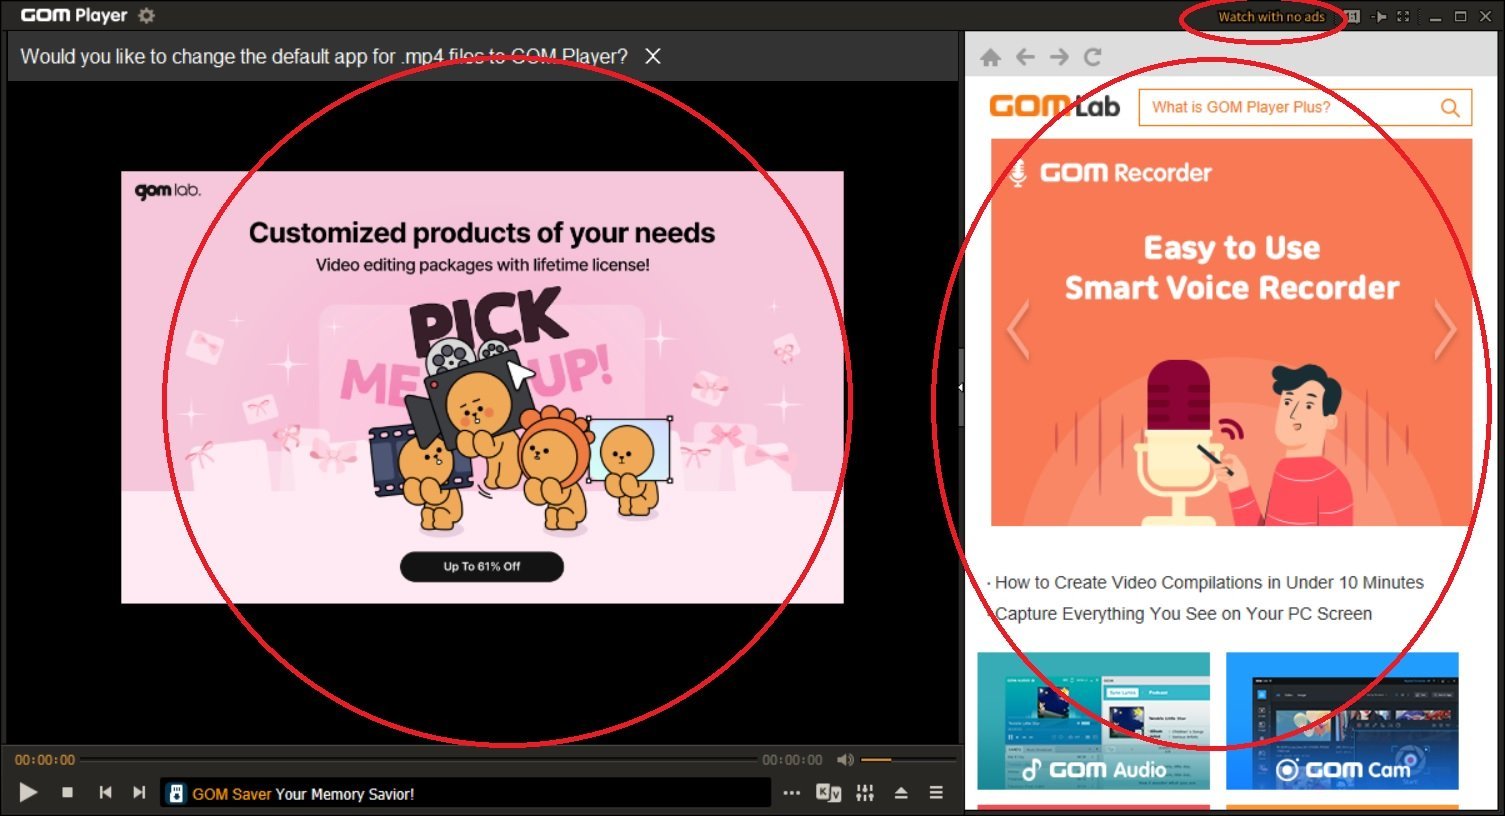The width and height of the screenshot is (1505, 816).
Task: Show next banner with right chevron
Action: pyautogui.click(x=1445, y=329)
